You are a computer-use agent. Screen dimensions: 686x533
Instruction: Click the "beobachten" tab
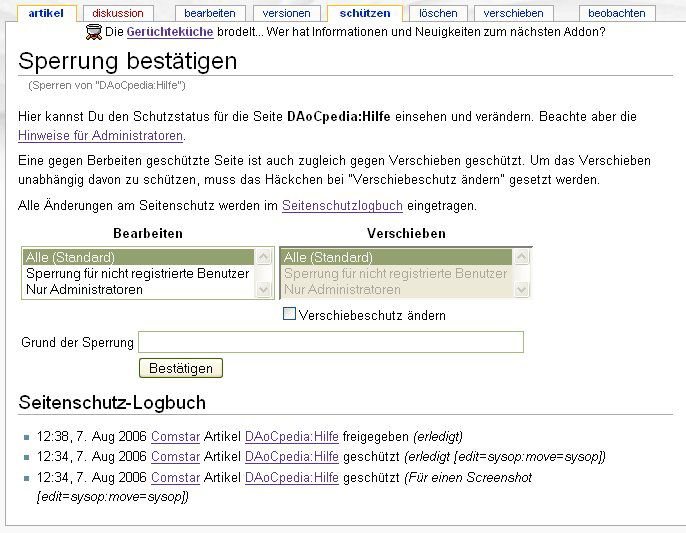click(x=617, y=13)
